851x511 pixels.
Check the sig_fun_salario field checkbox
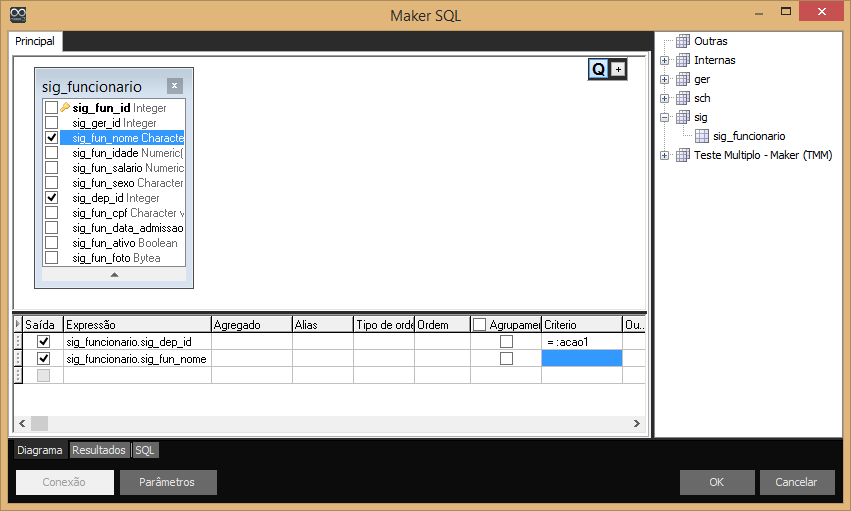tap(51, 168)
